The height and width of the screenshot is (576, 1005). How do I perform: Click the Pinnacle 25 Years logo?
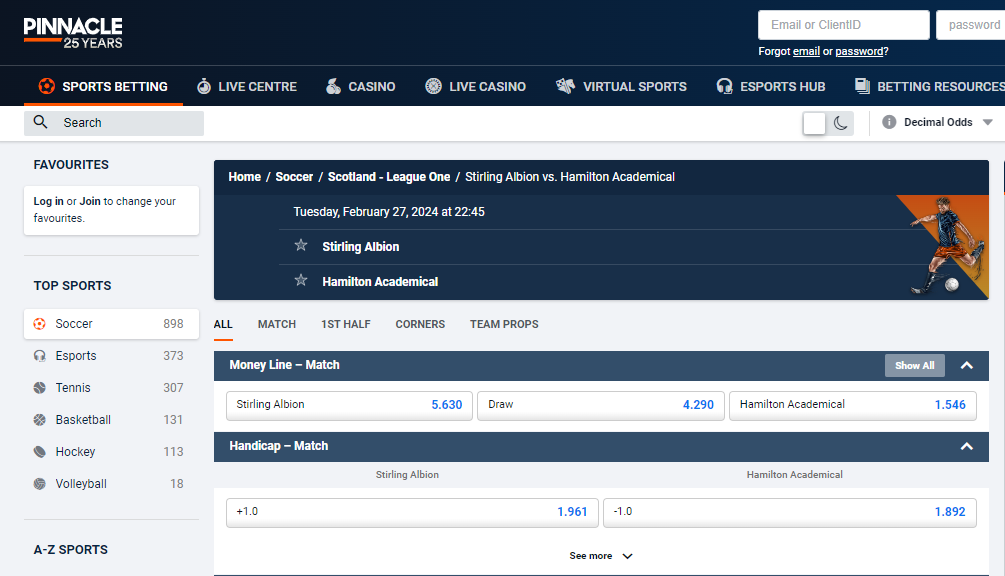73,33
